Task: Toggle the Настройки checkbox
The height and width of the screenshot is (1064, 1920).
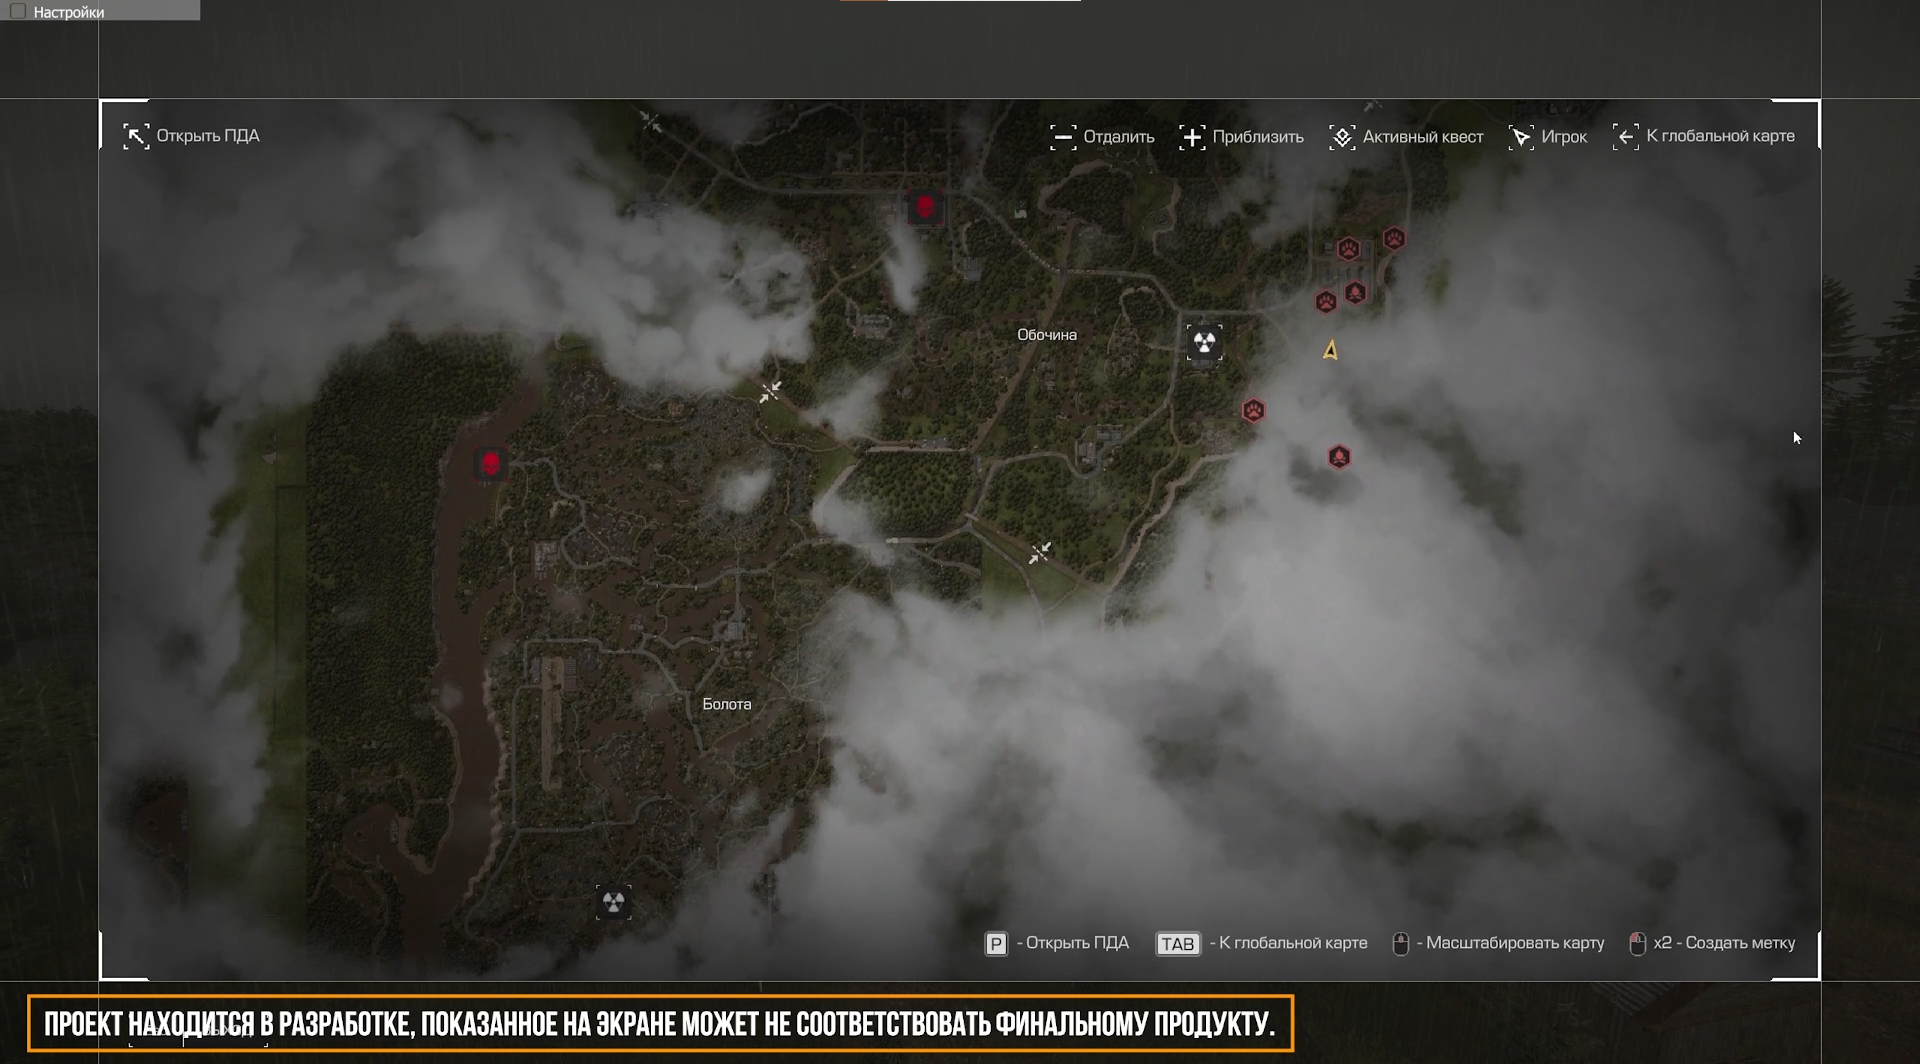Action: pyautogui.click(x=17, y=11)
